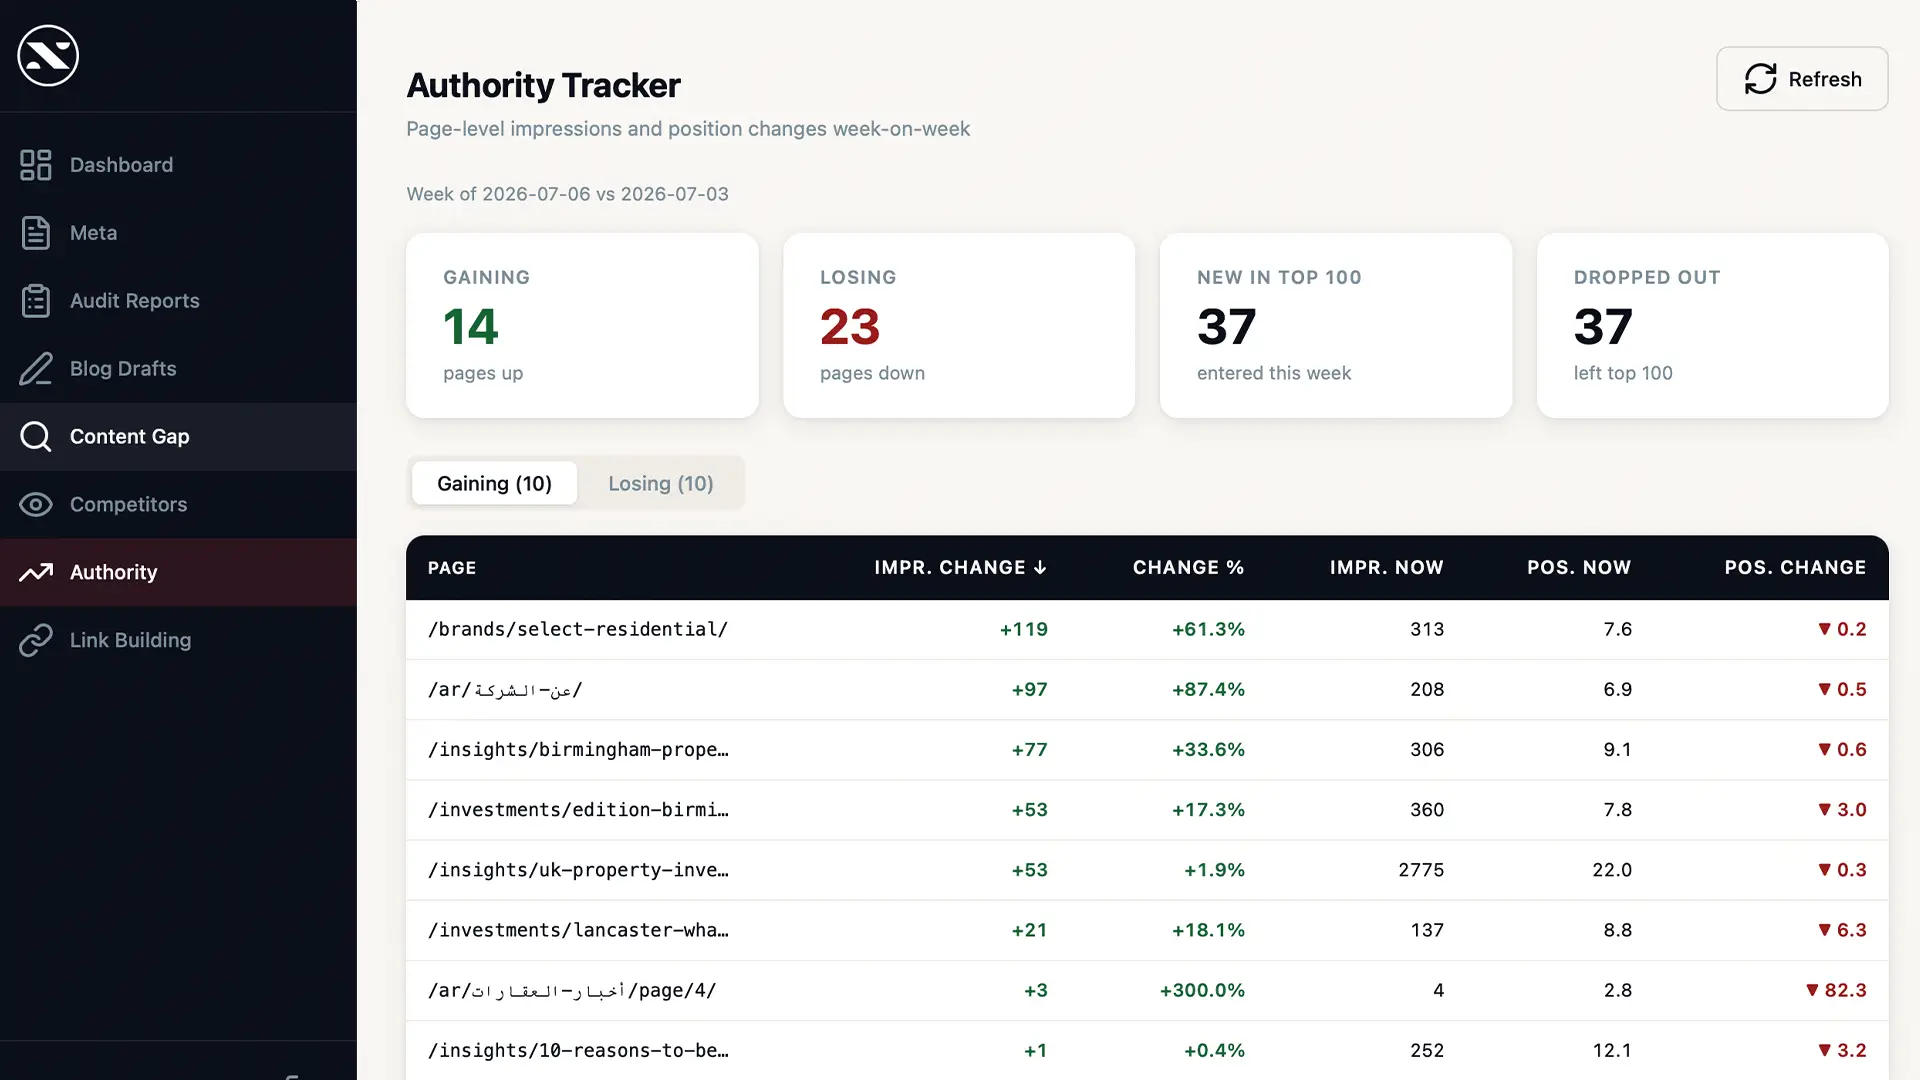Click the 82.3 position change value
This screenshot has height=1080, width=1920.
[x=1836, y=991]
